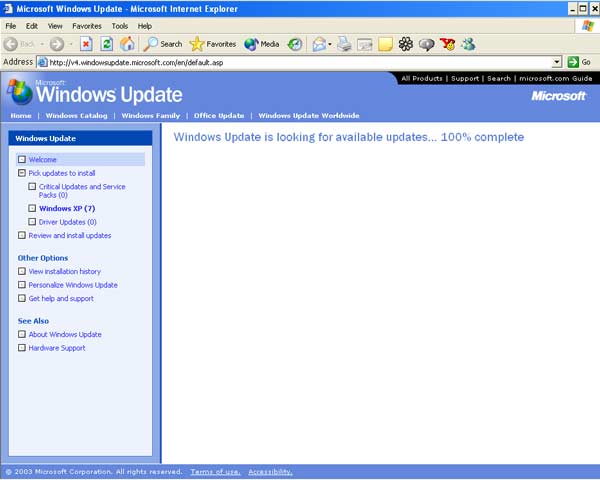Open Windows Update Worldwide link
Screen dimensions: 600x480
[x=309, y=116]
